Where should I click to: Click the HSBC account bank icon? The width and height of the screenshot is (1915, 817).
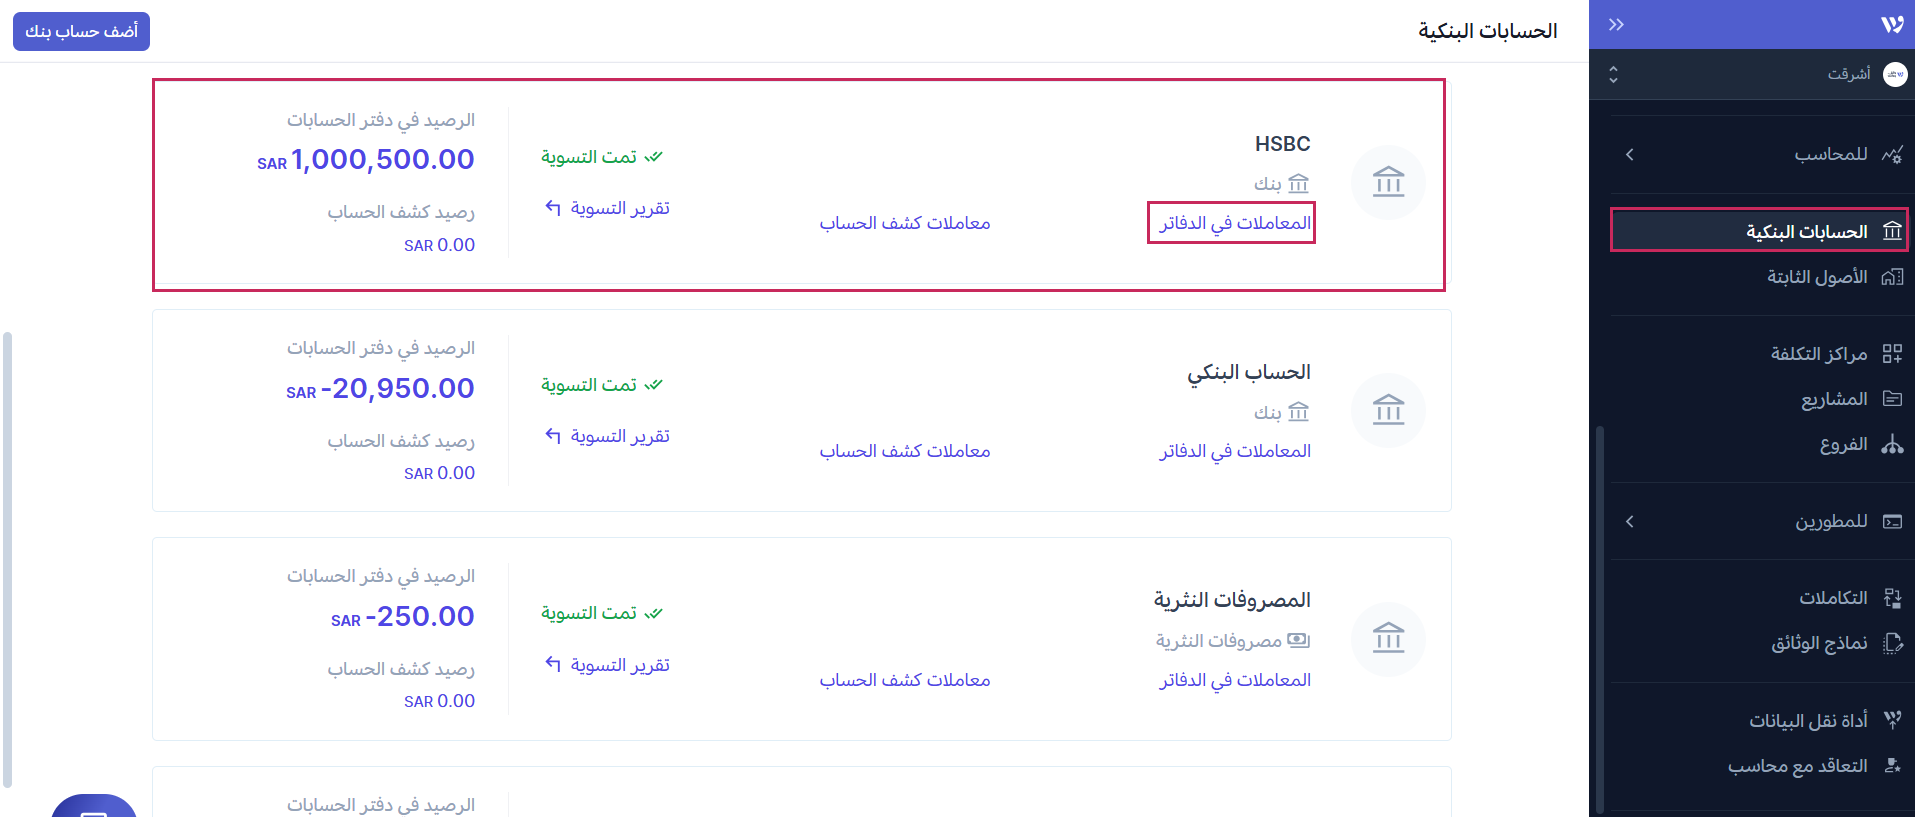pyautogui.click(x=1388, y=182)
